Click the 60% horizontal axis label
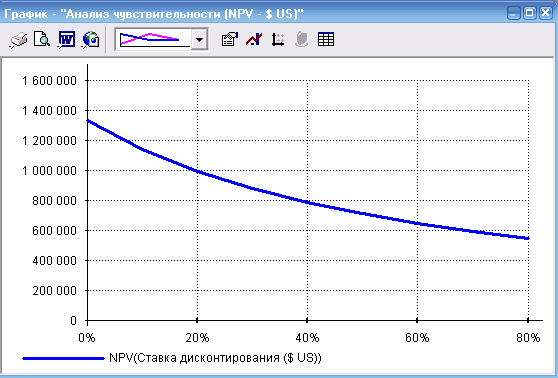558x378 pixels. click(x=417, y=337)
